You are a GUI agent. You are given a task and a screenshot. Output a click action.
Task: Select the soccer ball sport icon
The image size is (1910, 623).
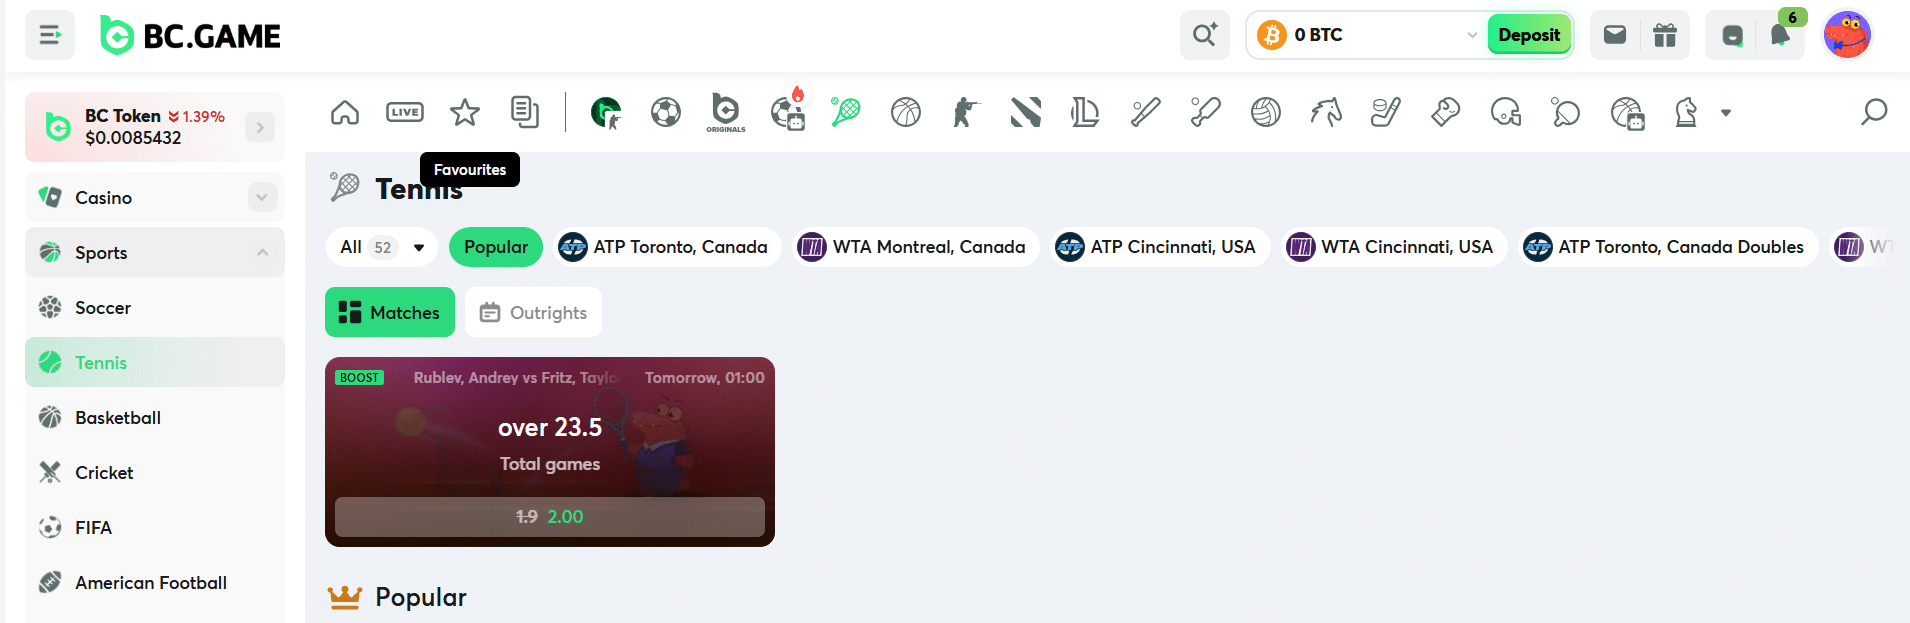pos(666,112)
